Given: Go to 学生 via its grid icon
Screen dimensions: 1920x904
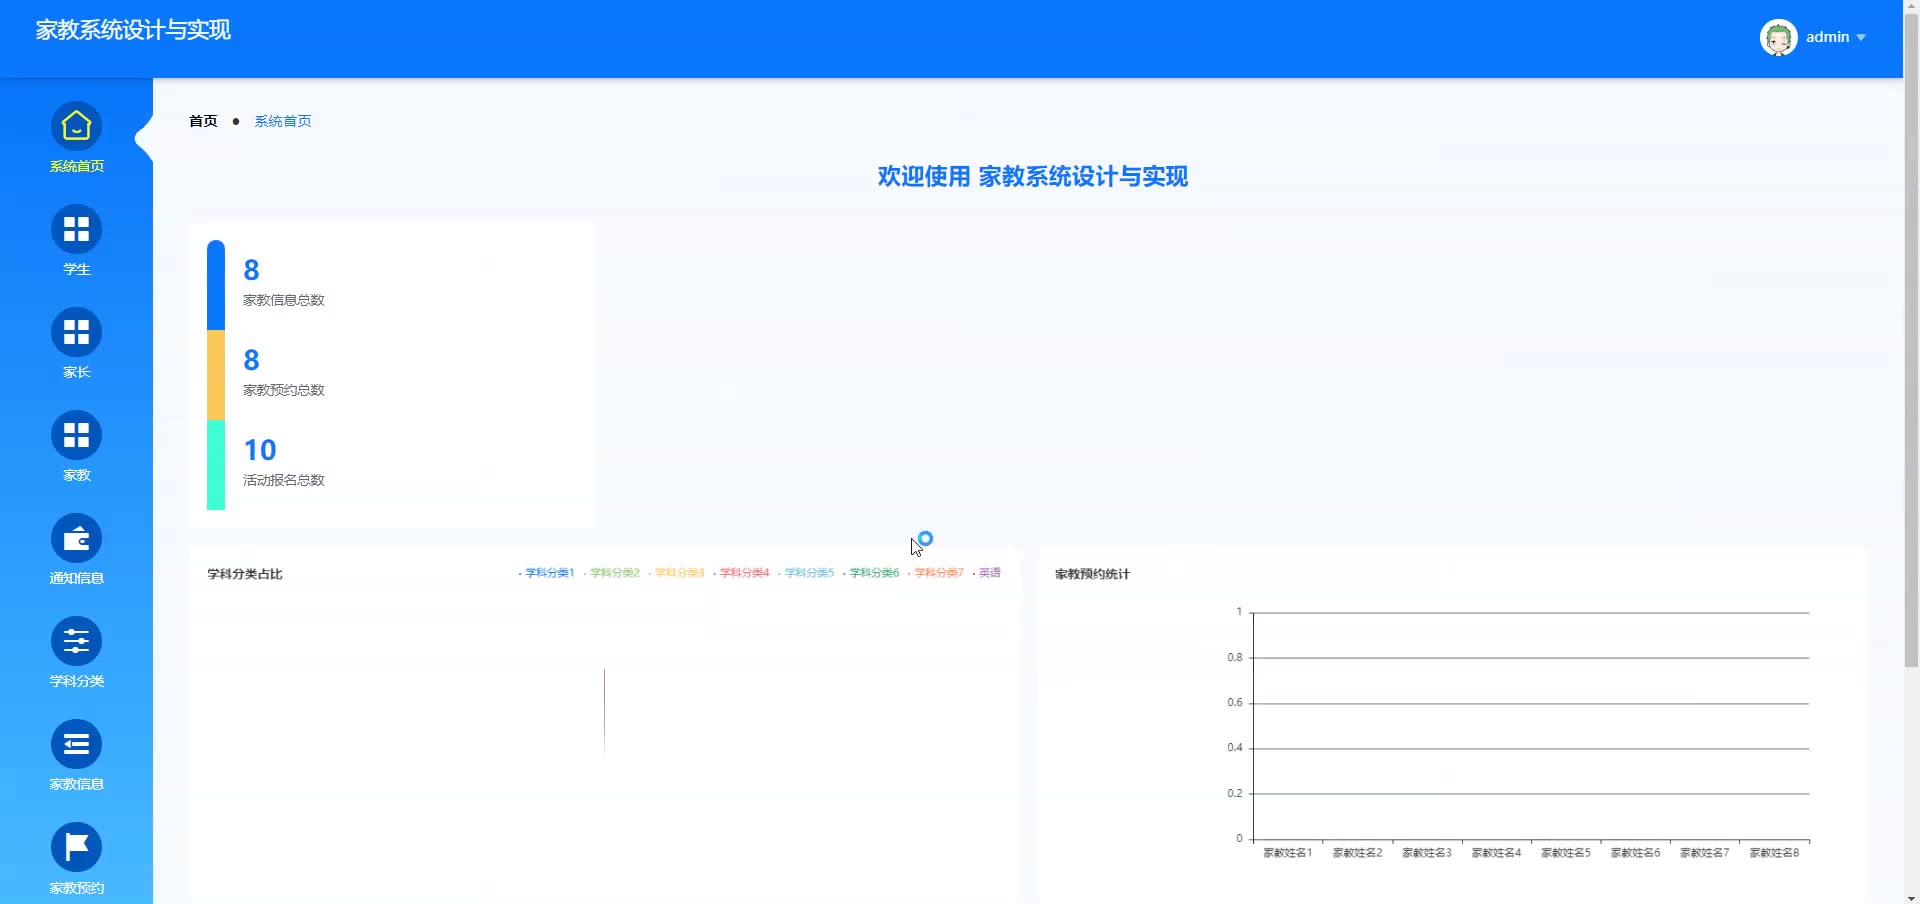Looking at the screenshot, I should tap(76, 230).
